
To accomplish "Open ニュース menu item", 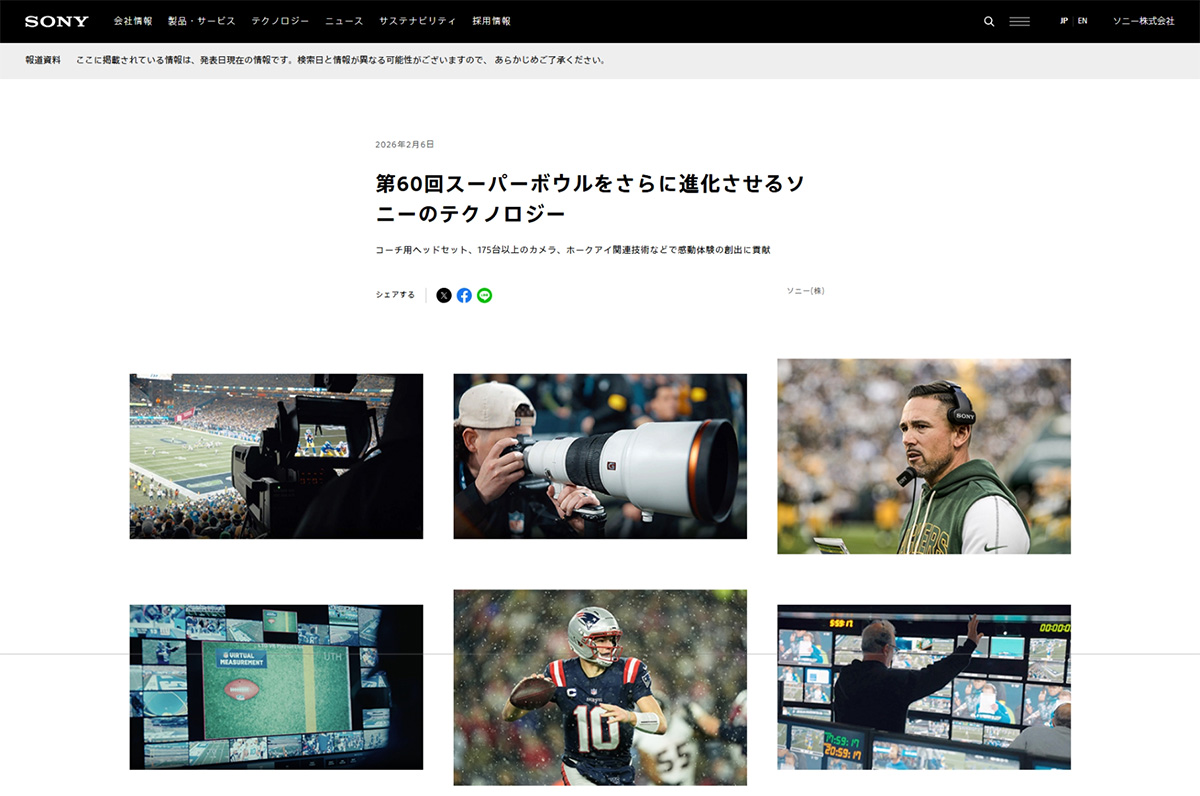I will pyautogui.click(x=344, y=21).
